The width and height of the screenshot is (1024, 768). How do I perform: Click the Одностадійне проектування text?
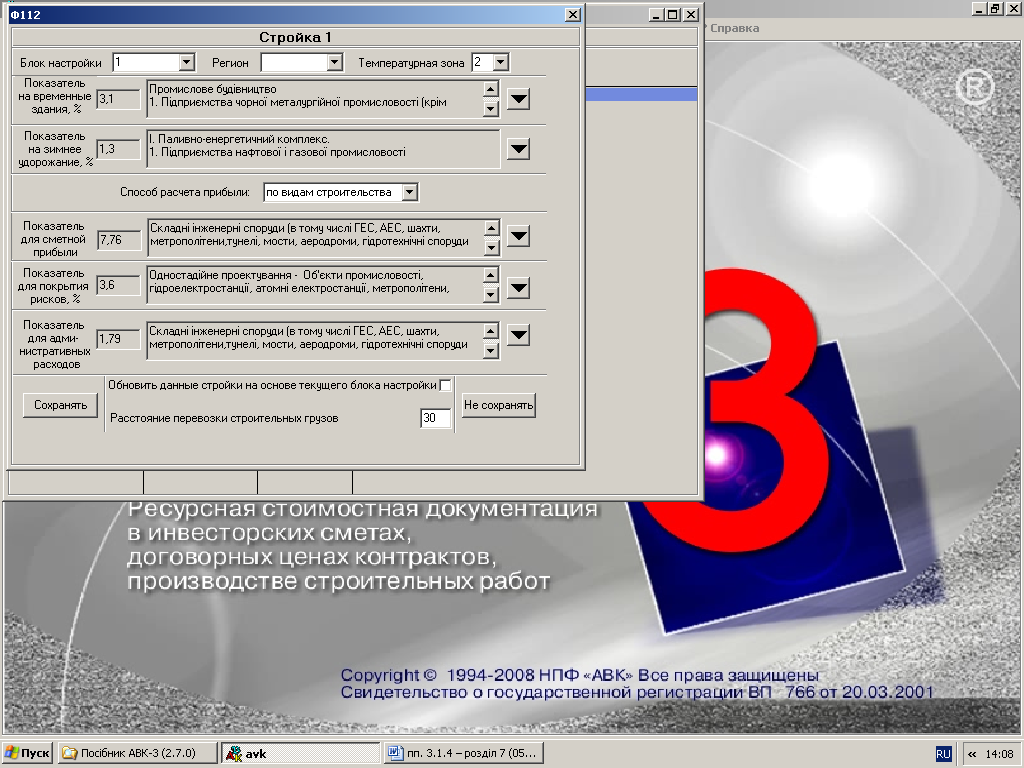[221, 275]
